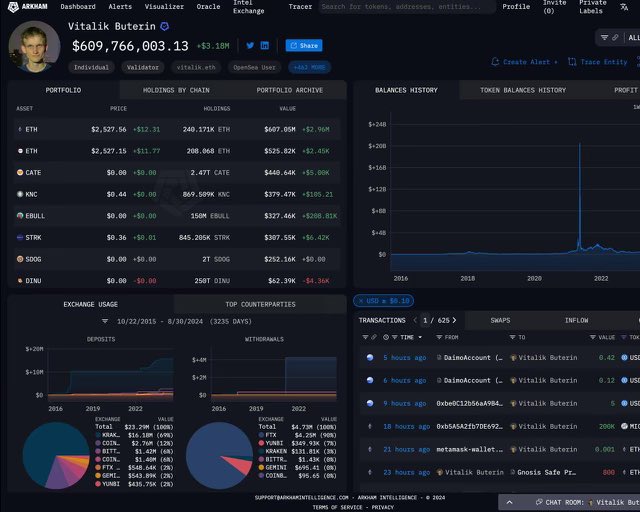Open the language translate icon
The image size is (640, 512).
point(624,7)
